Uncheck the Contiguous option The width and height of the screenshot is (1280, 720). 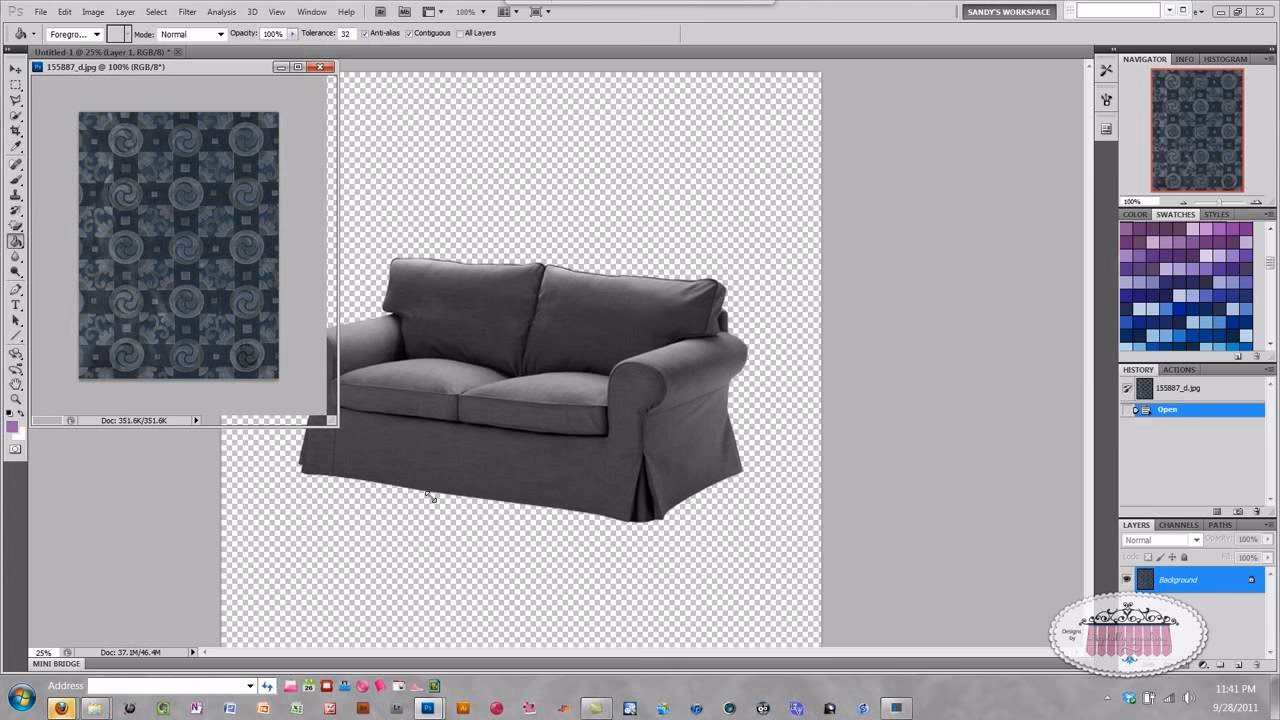click(x=409, y=33)
